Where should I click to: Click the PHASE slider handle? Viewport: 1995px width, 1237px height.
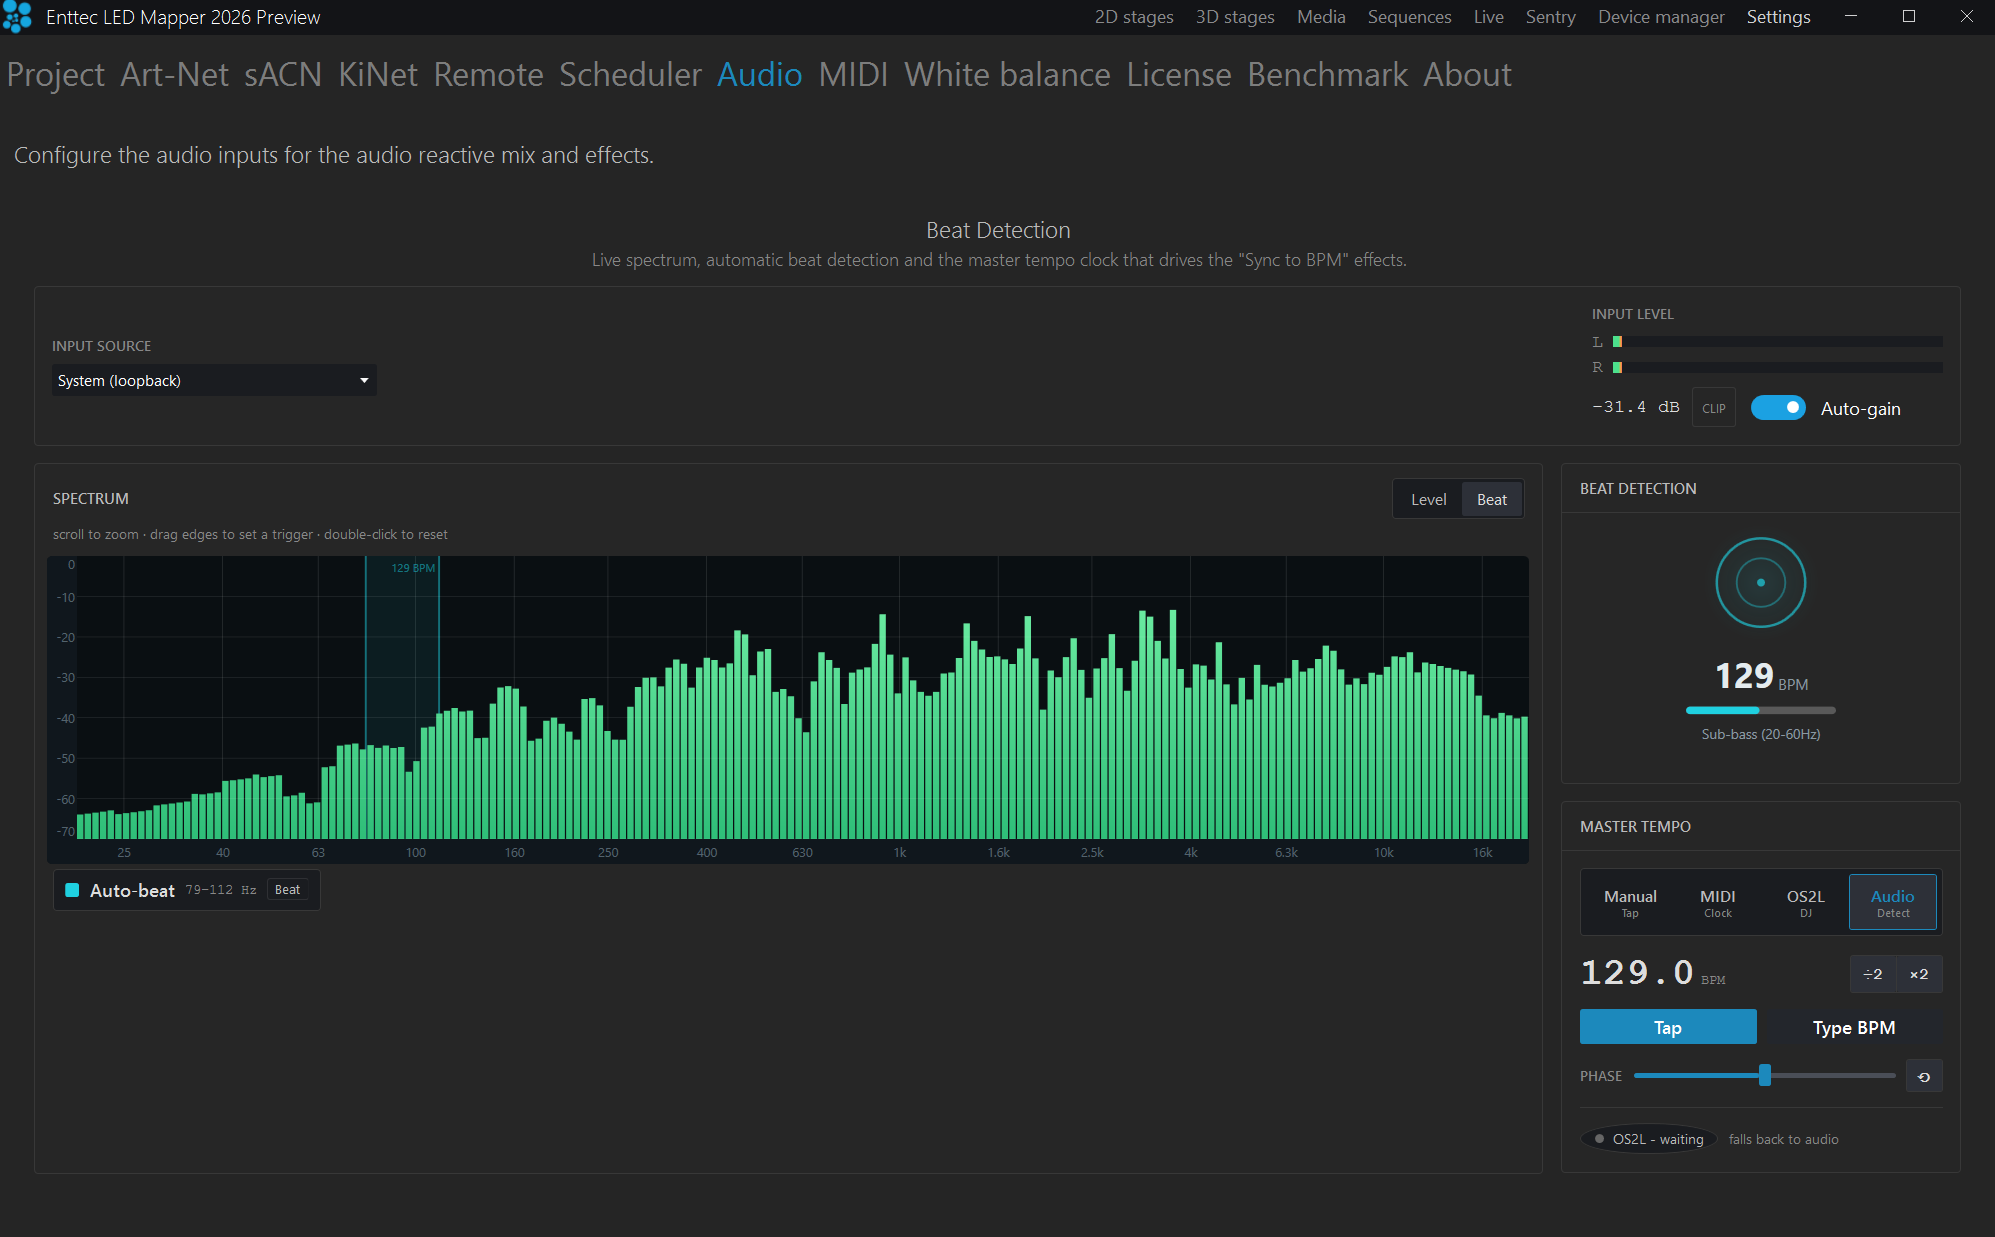coord(1764,1075)
